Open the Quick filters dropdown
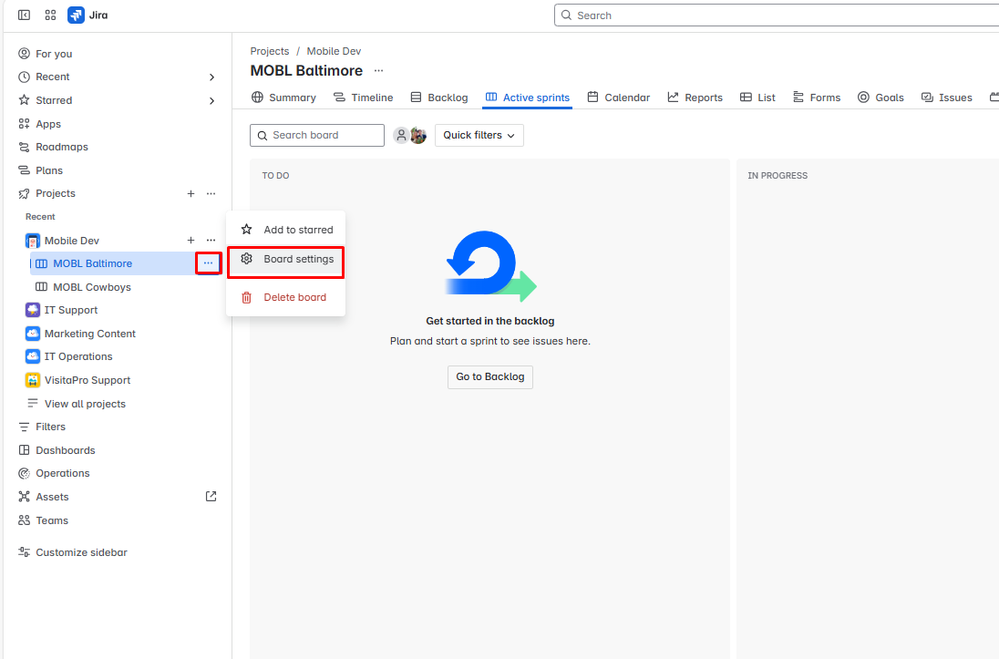This screenshot has height=659, width=999. (x=479, y=135)
